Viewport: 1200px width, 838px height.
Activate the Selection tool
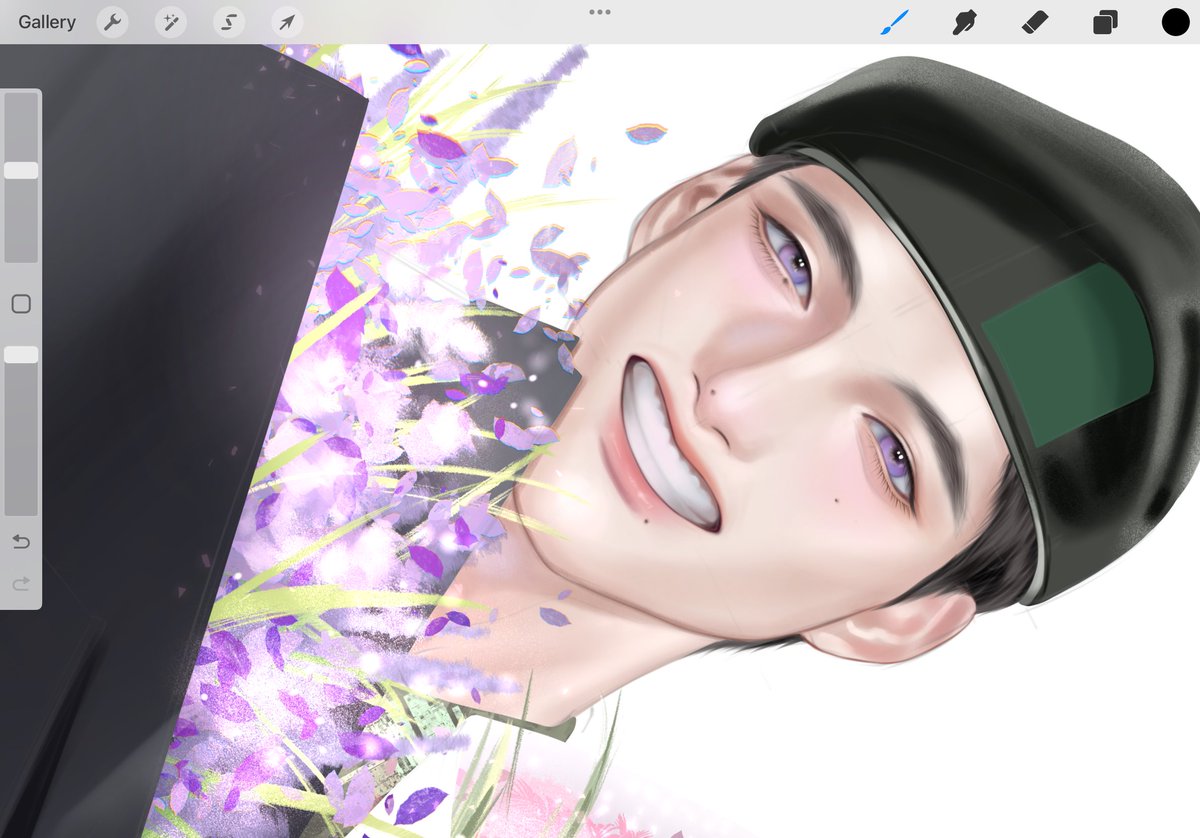tap(228, 22)
